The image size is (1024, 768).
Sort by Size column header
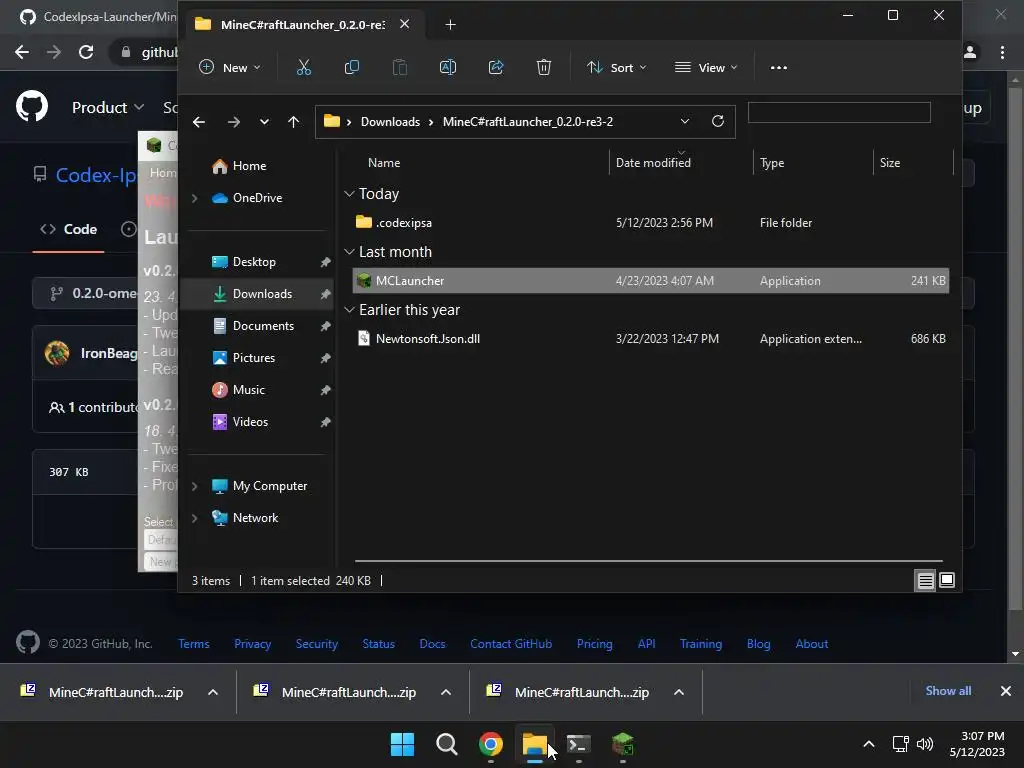[889, 163]
